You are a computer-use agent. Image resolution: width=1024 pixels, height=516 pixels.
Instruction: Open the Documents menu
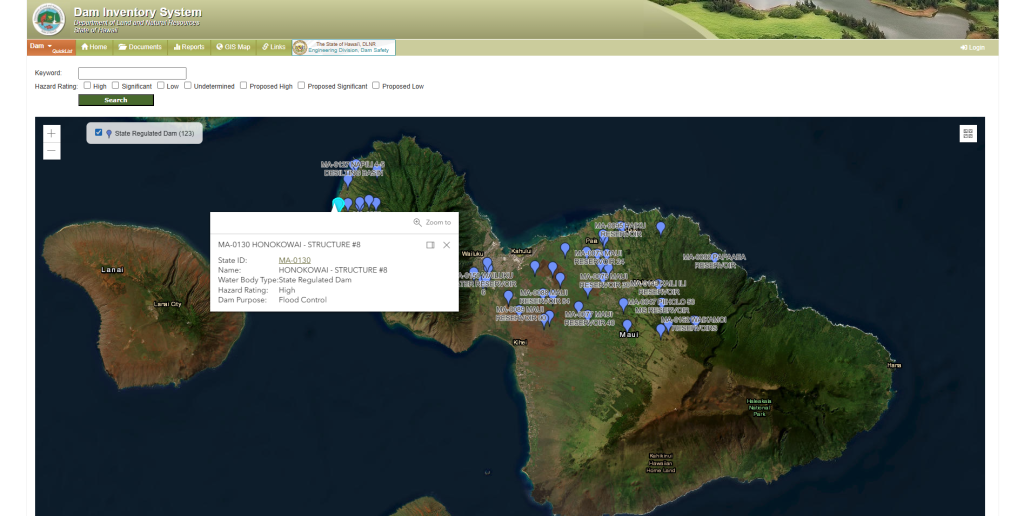[x=140, y=47]
